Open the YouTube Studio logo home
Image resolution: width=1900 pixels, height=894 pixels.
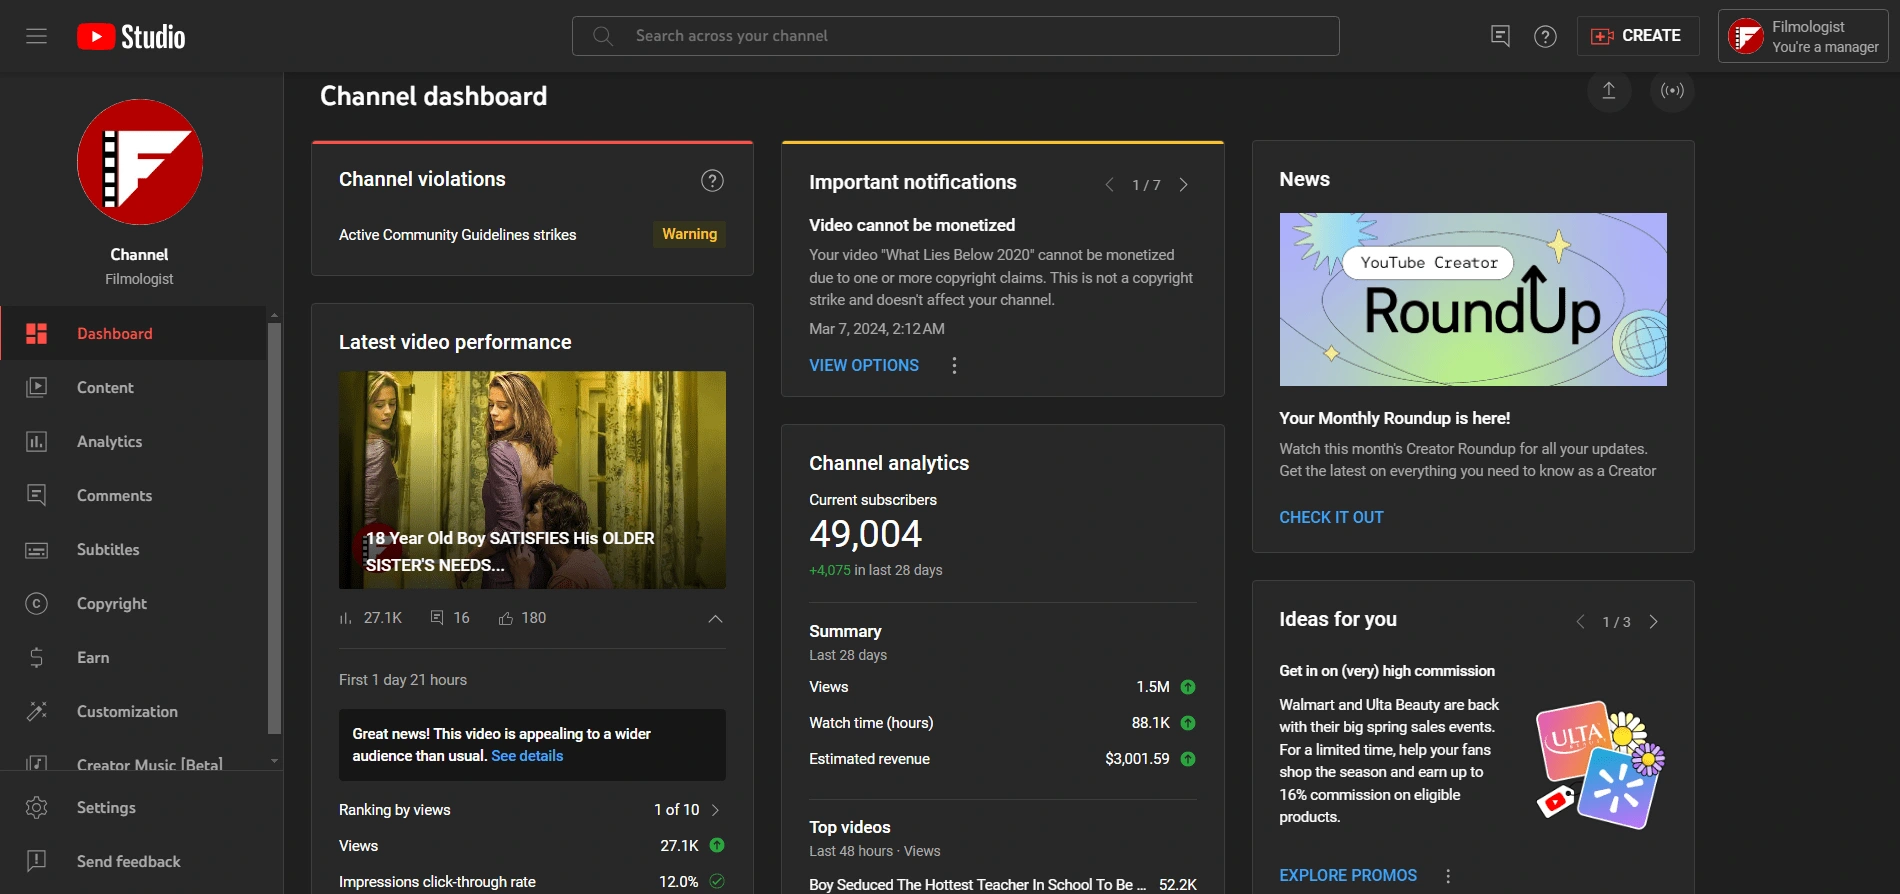point(132,37)
